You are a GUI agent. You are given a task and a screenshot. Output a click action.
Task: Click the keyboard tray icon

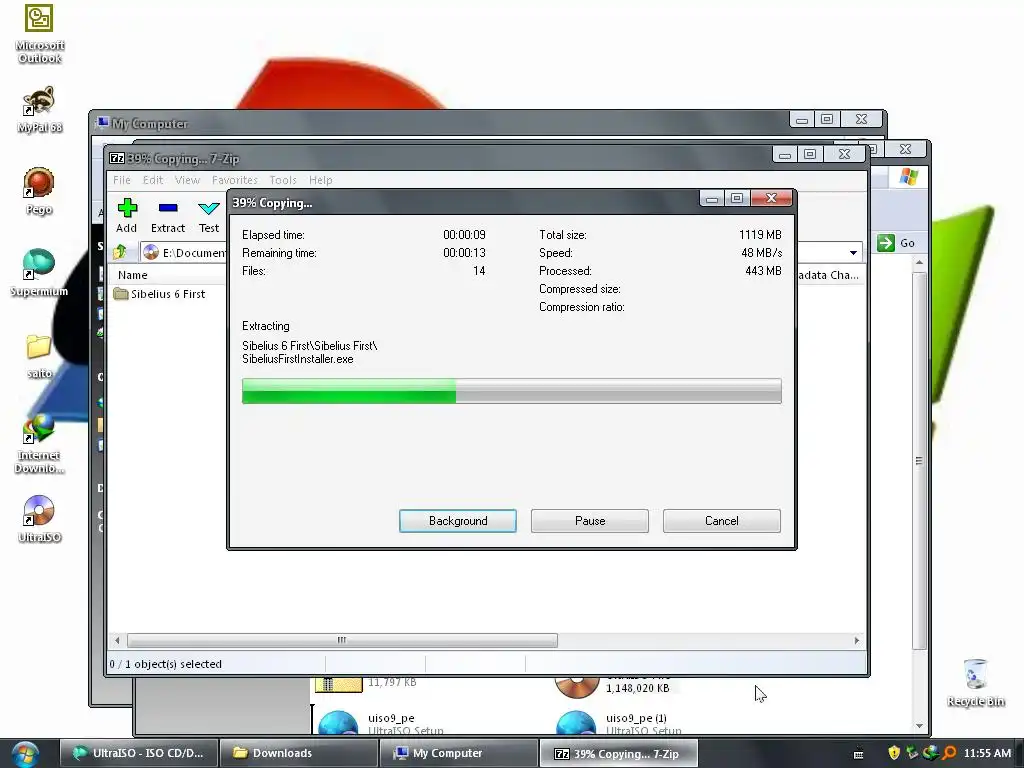[x=859, y=754]
